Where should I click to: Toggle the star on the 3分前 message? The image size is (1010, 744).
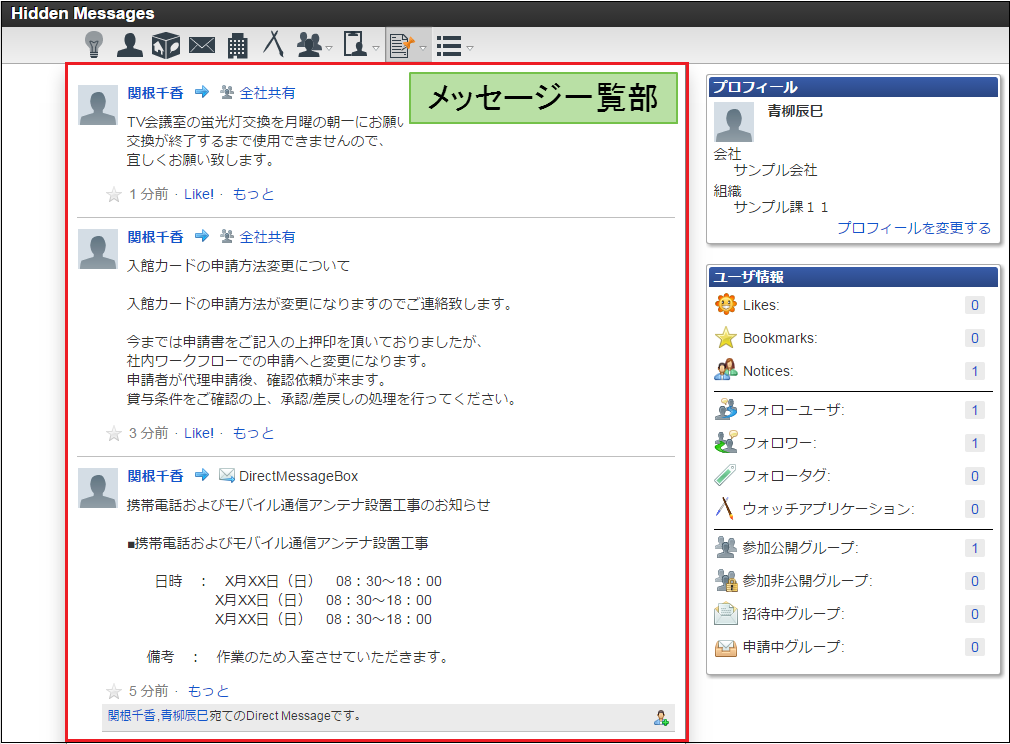click(113, 434)
